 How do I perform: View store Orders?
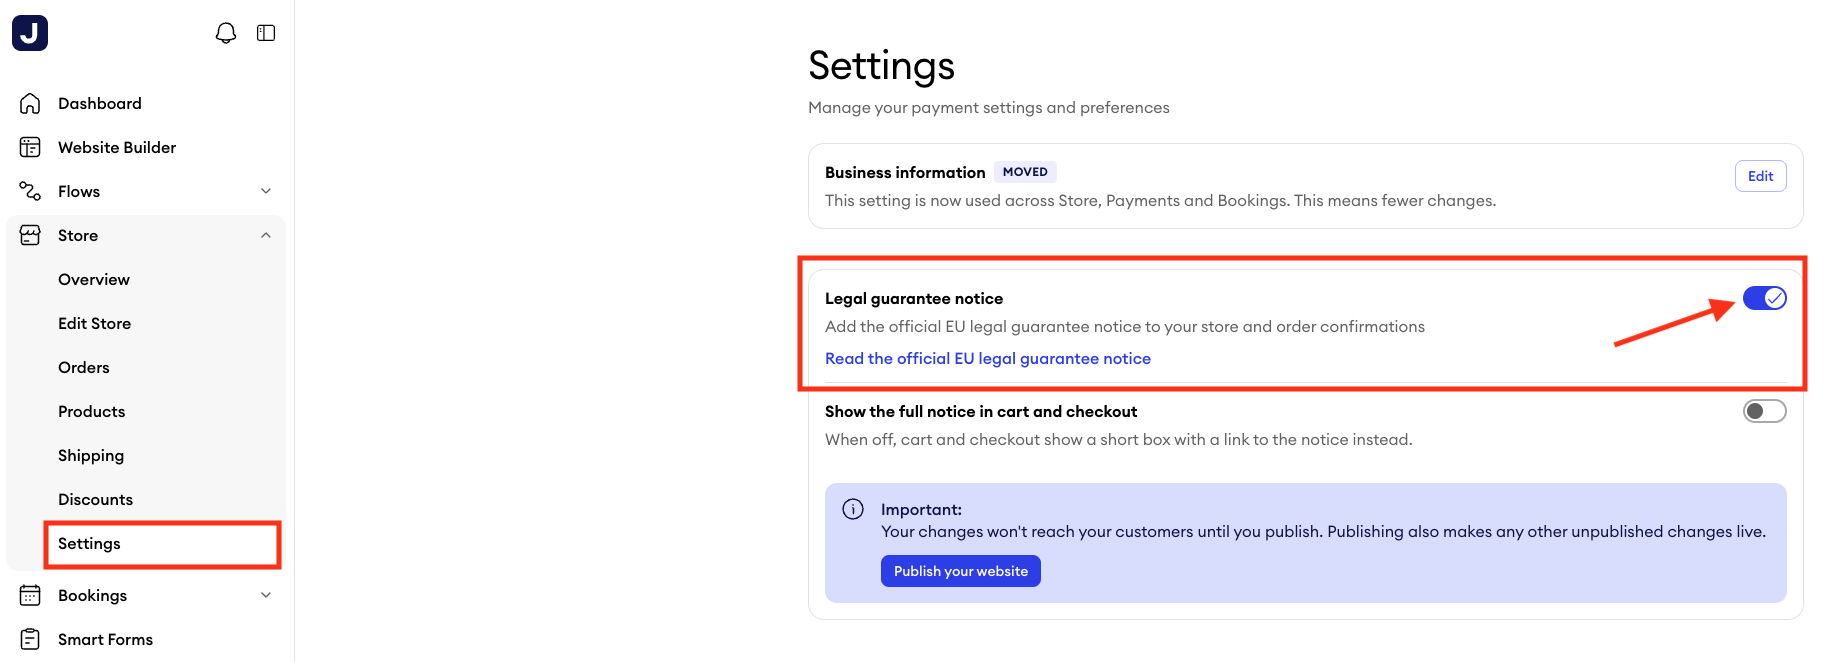[x=84, y=367]
